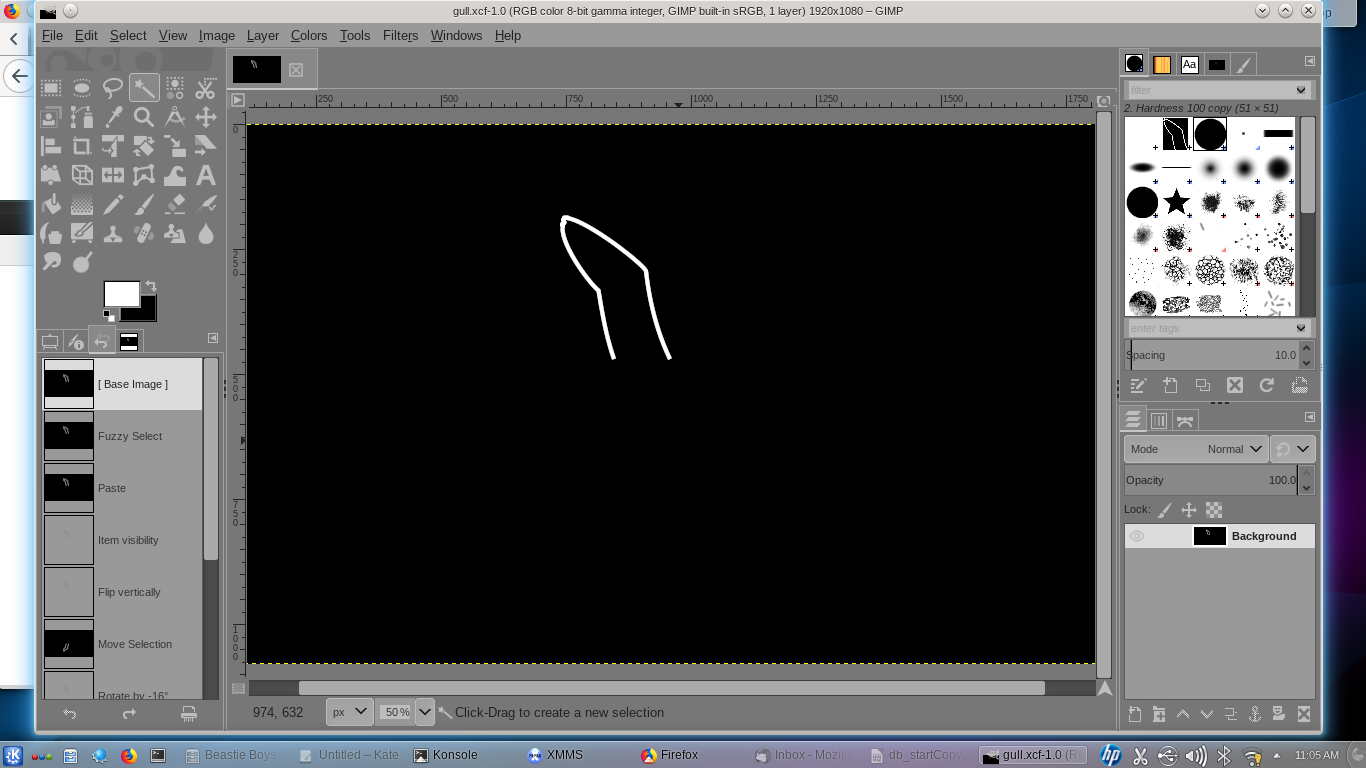Open the Select menu
Image resolution: width=1366 pixels, height=768 pixels.
point(128,35)
